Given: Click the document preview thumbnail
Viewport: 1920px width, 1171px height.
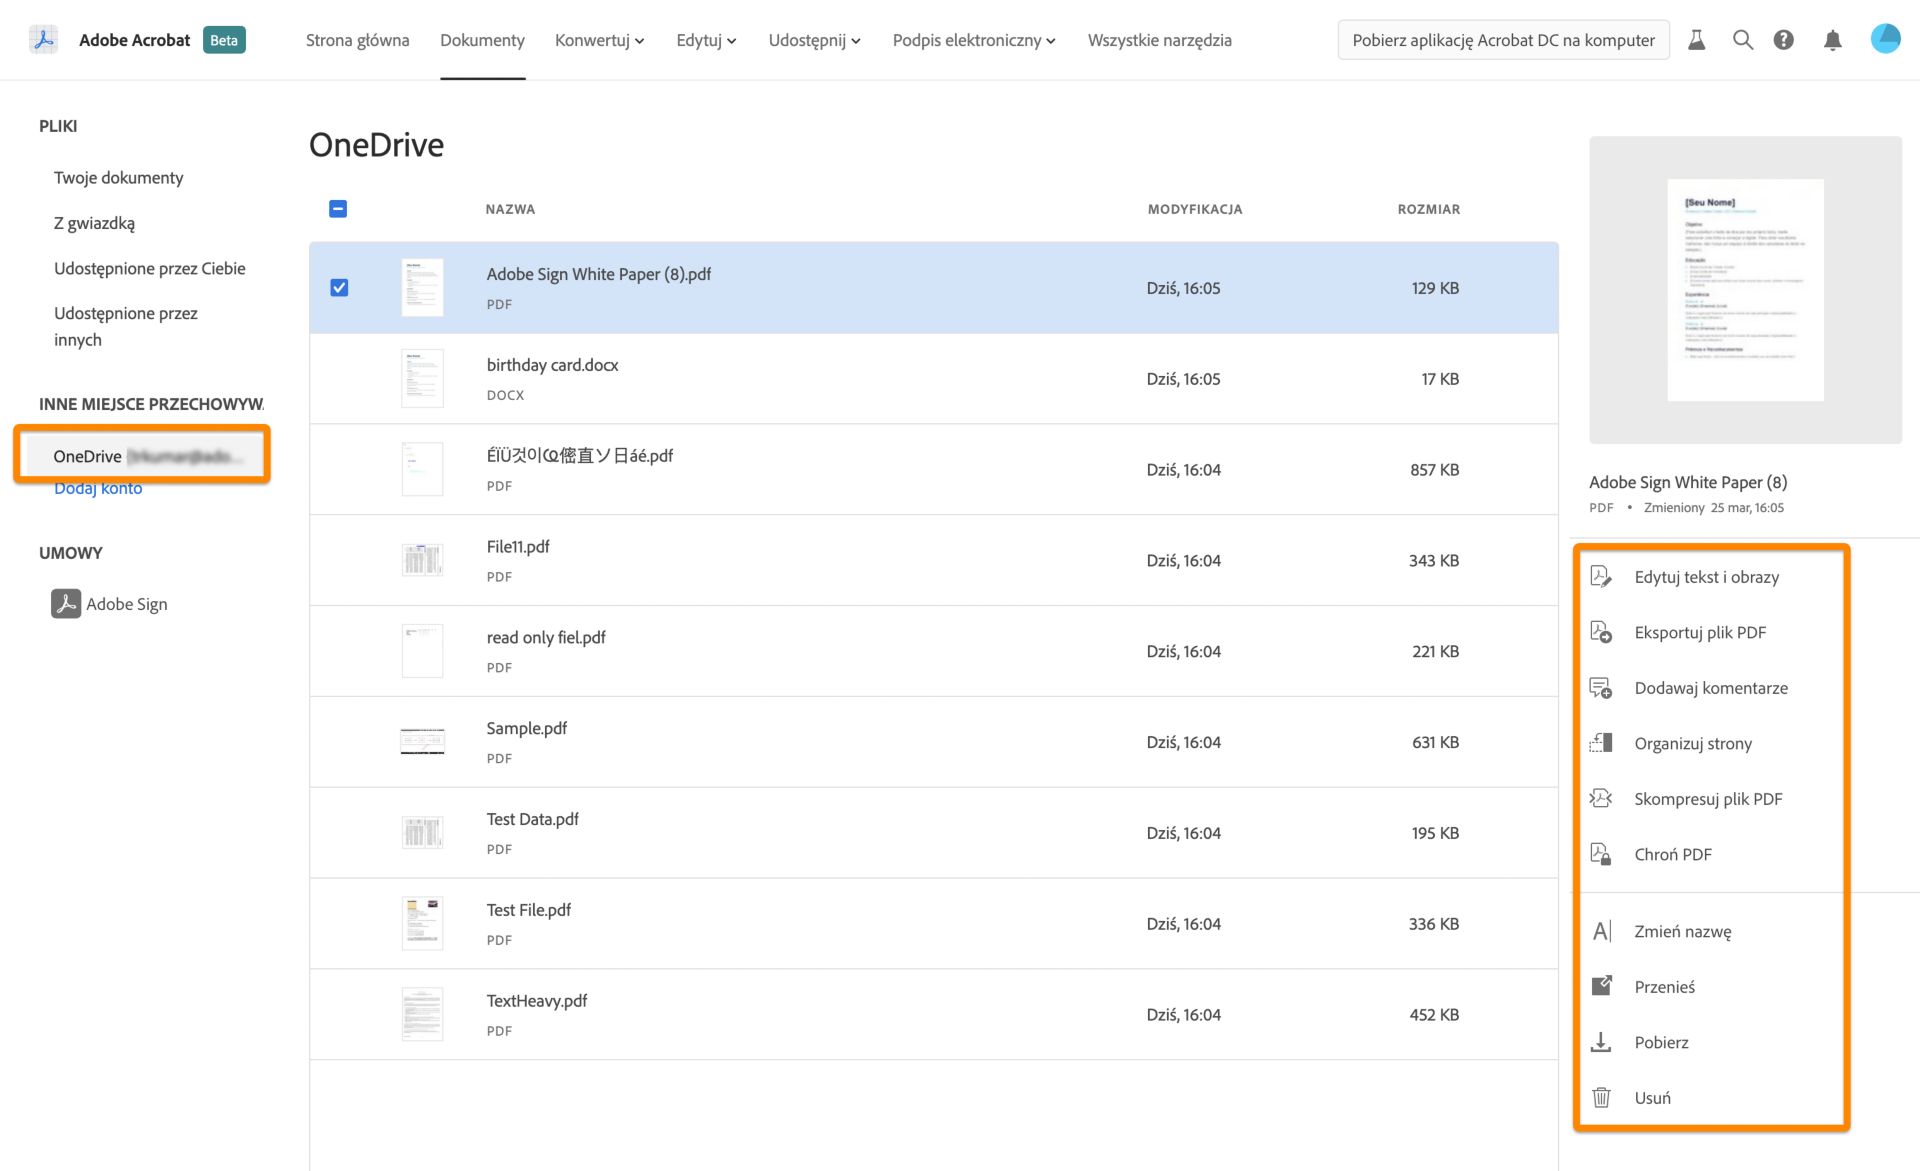Looking at the screenshot, I should click(x=1745, y=290).
